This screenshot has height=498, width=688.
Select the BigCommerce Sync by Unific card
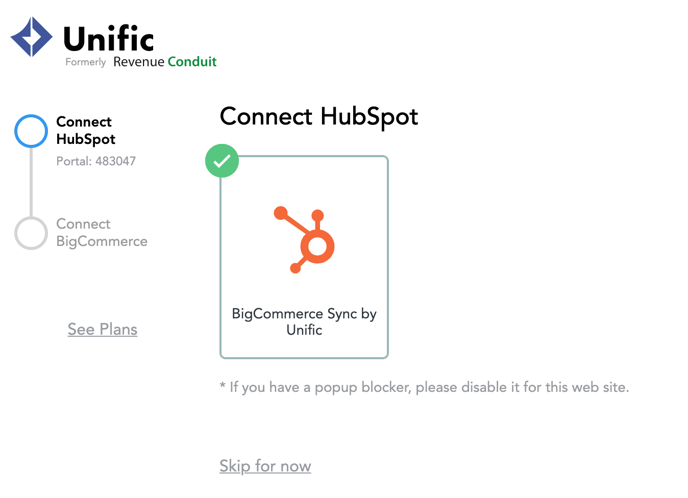tap(304, 257)
